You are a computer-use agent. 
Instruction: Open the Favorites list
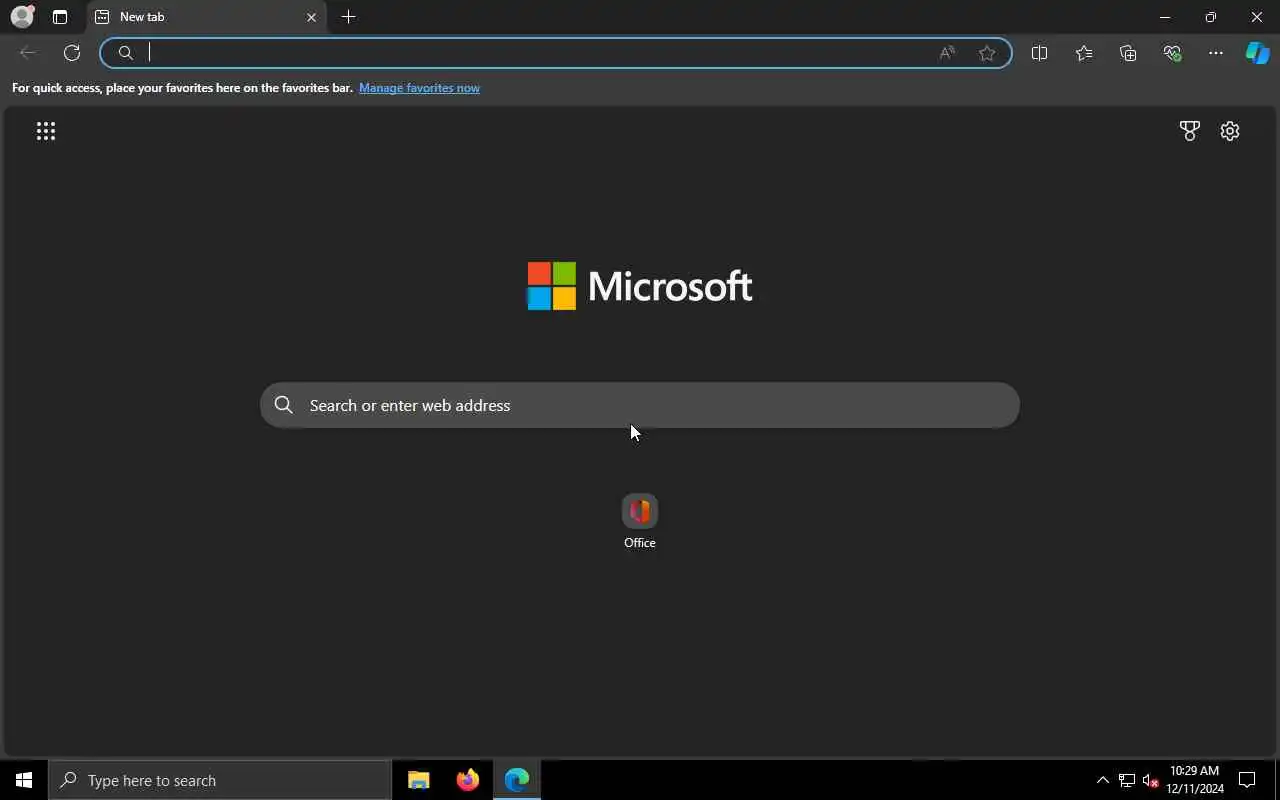[x=1084, y=53]
